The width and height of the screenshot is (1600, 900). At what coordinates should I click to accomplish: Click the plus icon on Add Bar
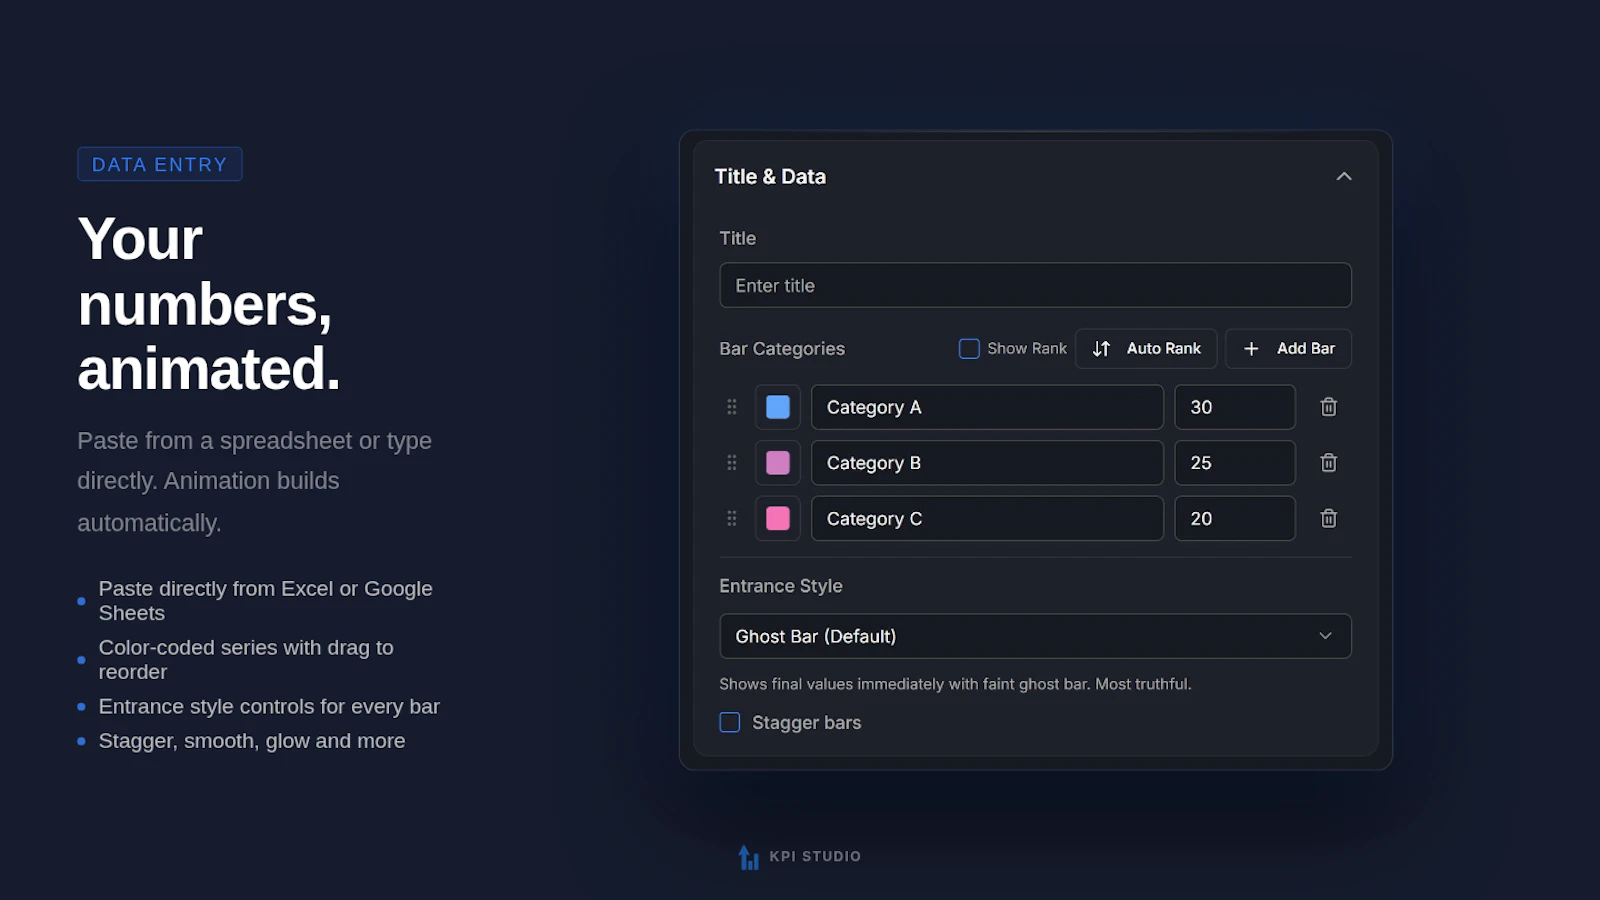tap(1250, 348)
